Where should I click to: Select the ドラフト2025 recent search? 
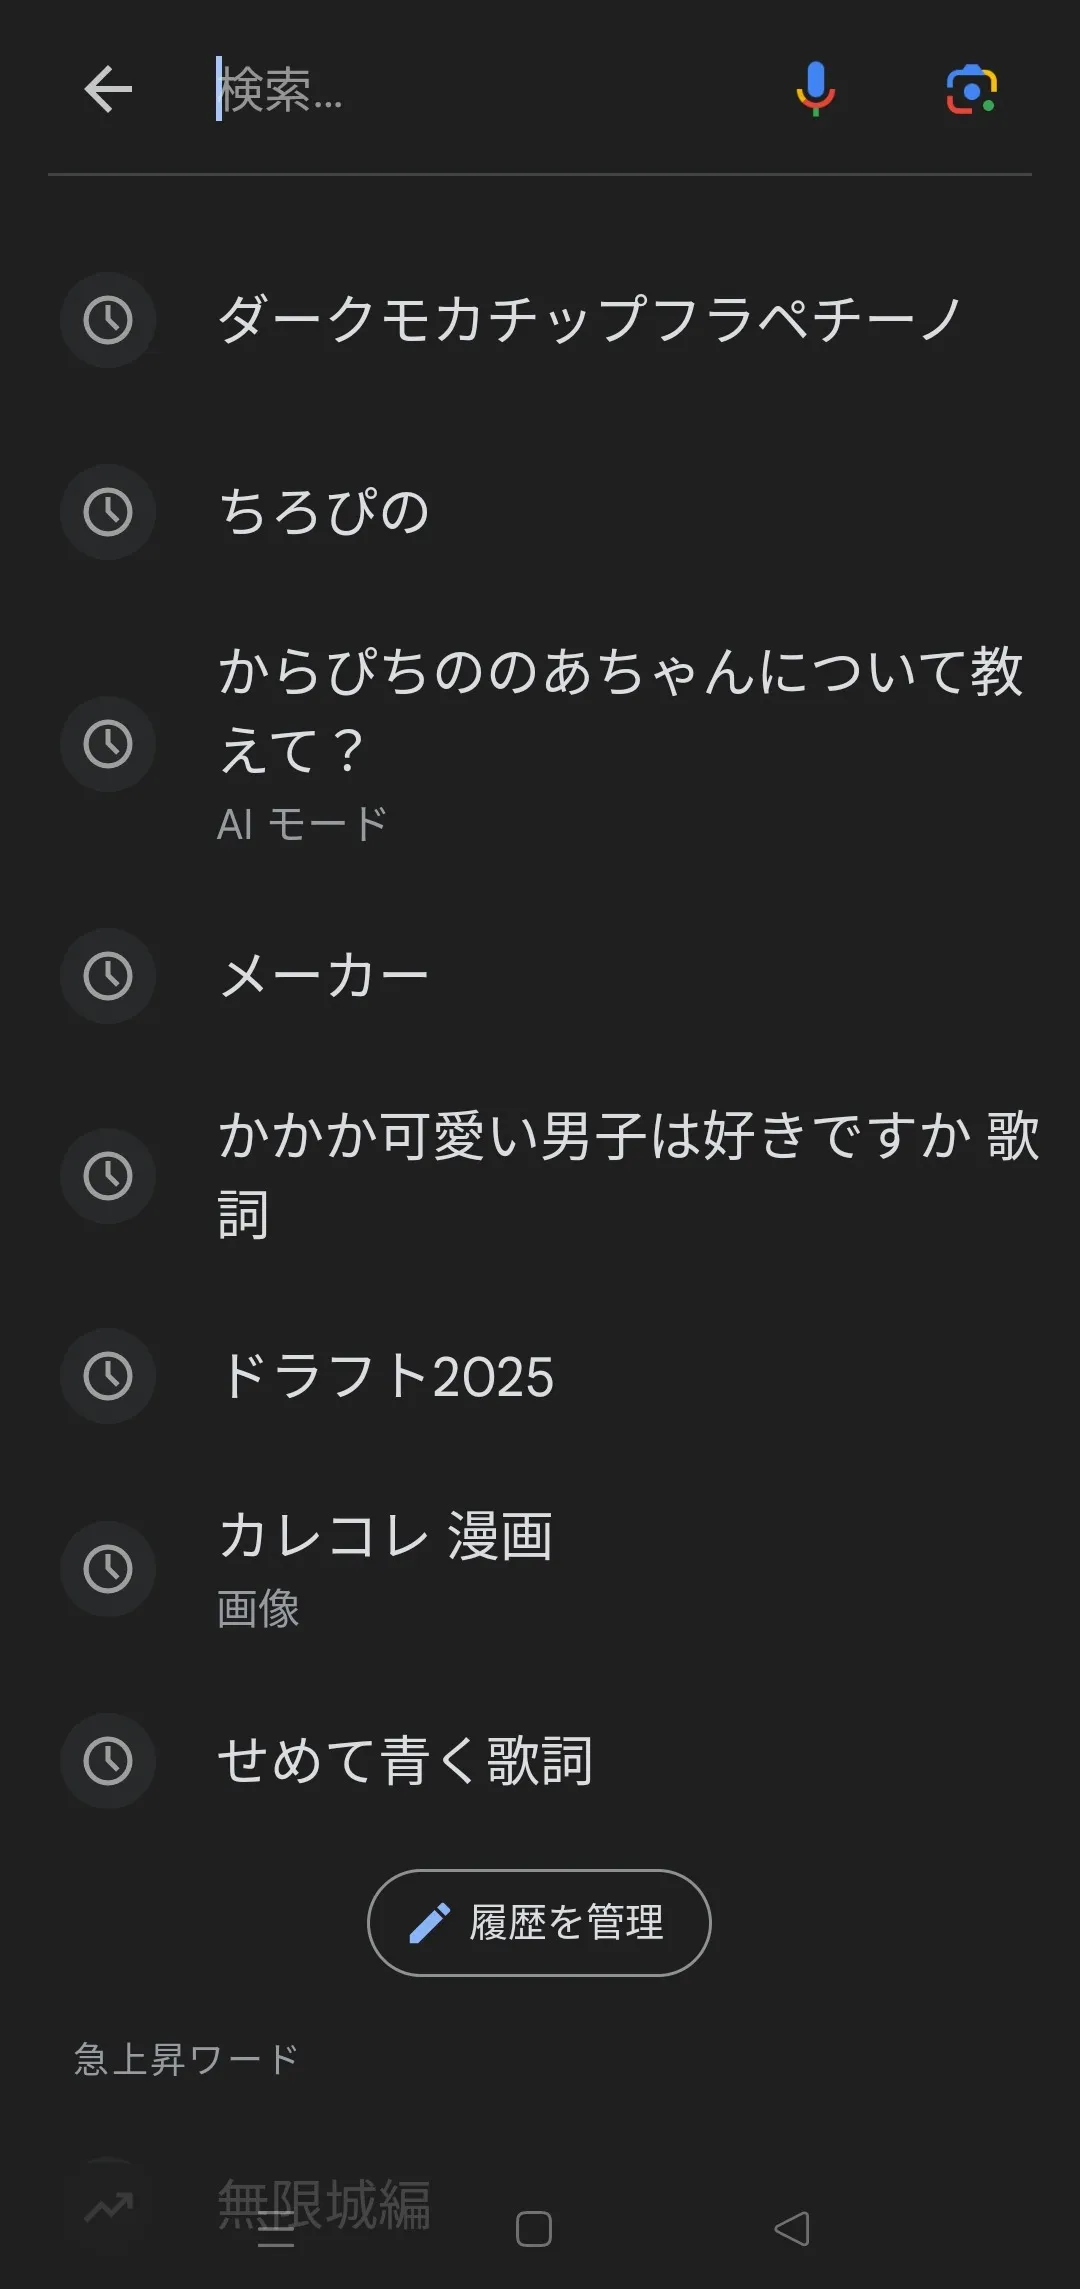386,1376
